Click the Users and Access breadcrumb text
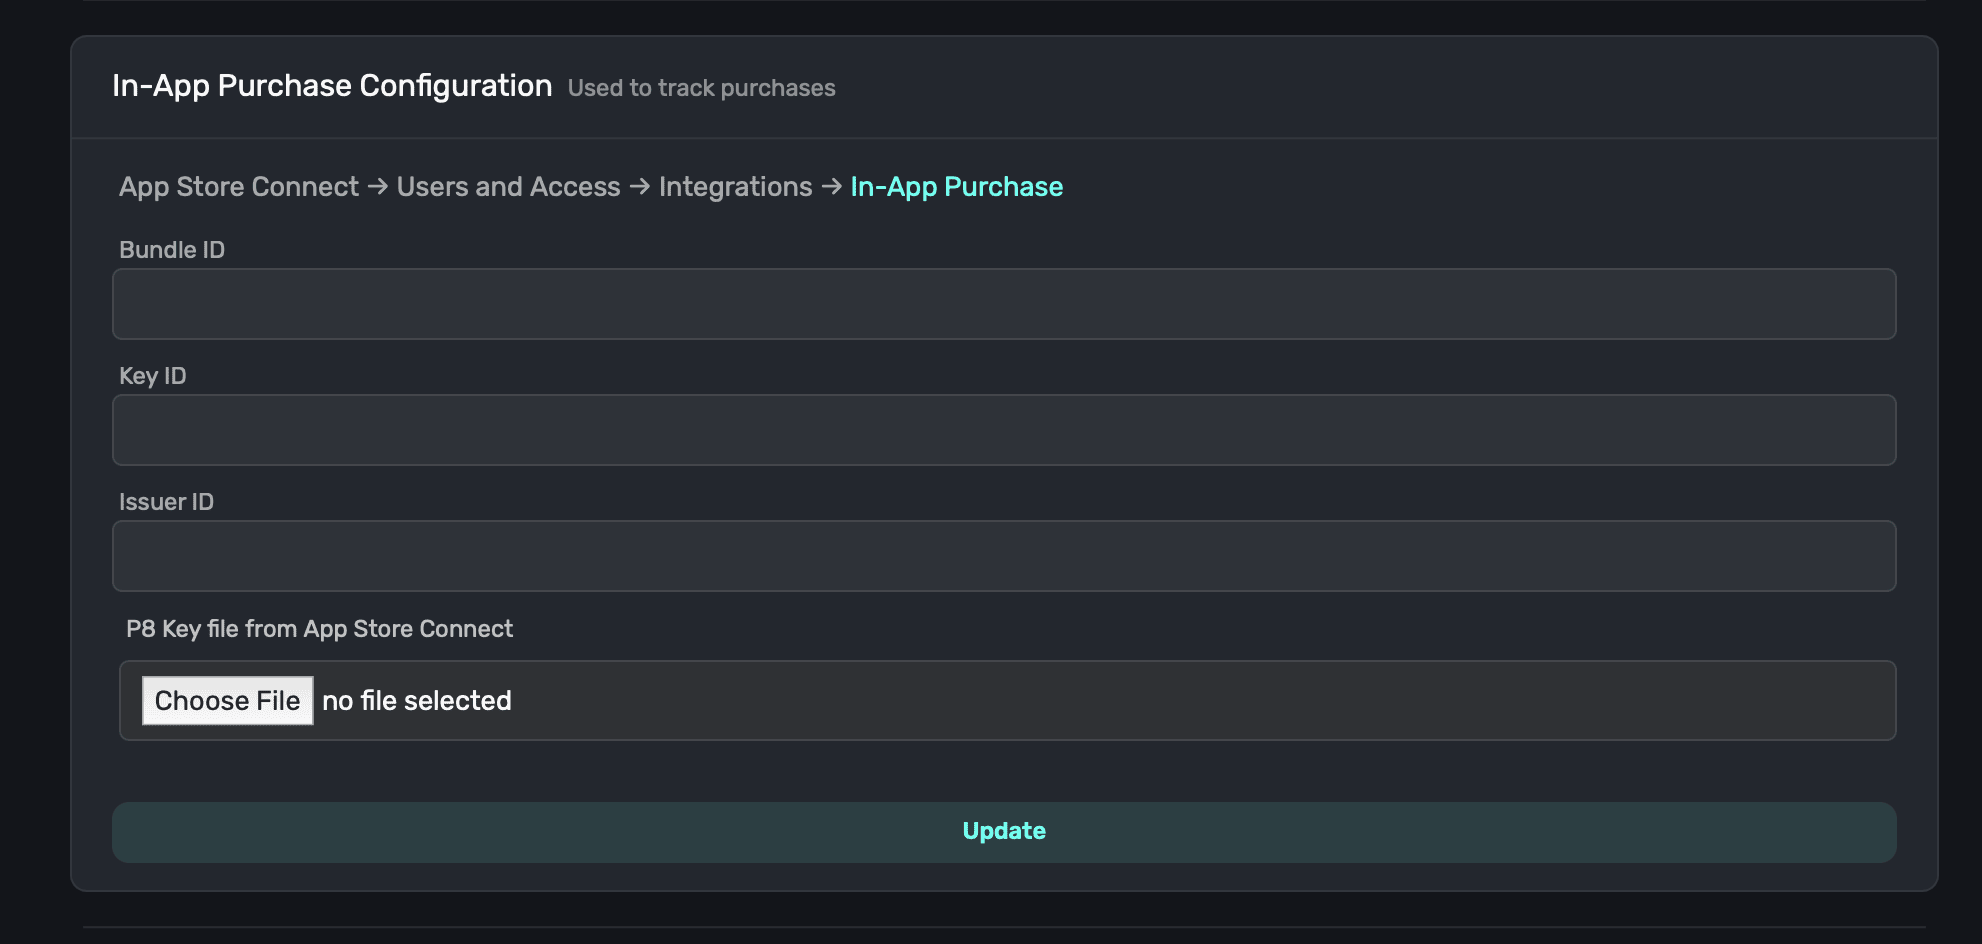Image resolution: width=1982 pixels, height=944 pixels. click(x=508, y=187)
